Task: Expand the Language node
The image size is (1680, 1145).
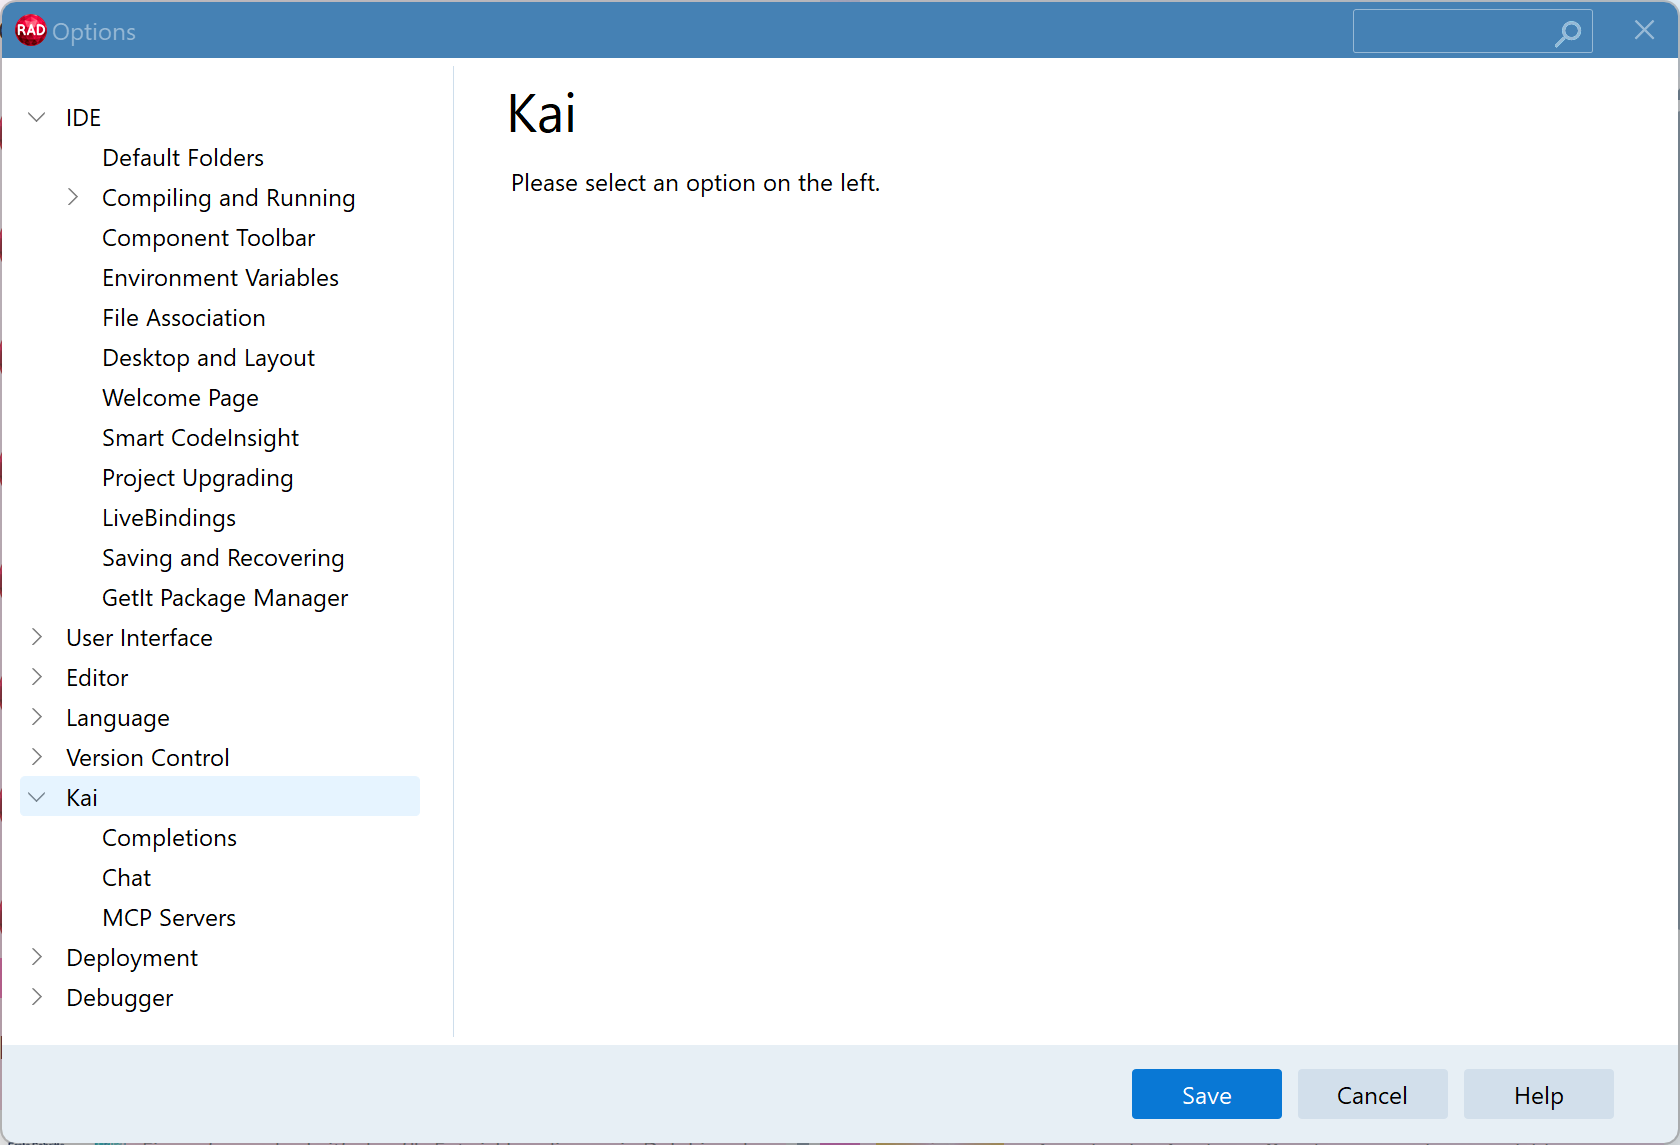Action: pos(37,717)
